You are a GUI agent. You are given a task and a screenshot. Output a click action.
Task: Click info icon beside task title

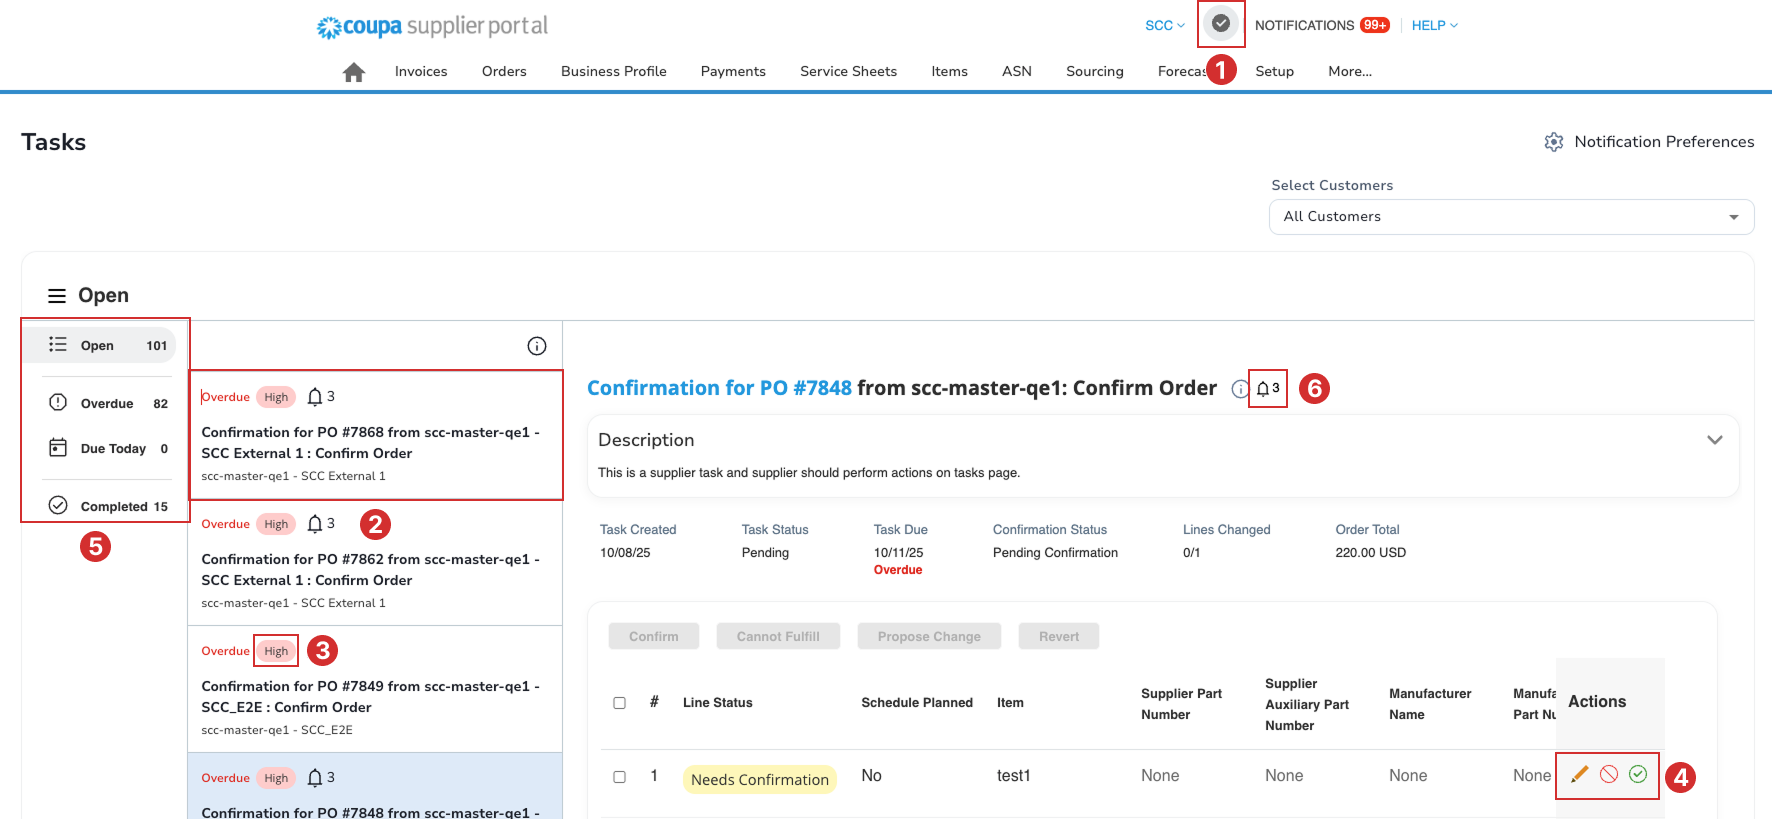coord(1240,389)
